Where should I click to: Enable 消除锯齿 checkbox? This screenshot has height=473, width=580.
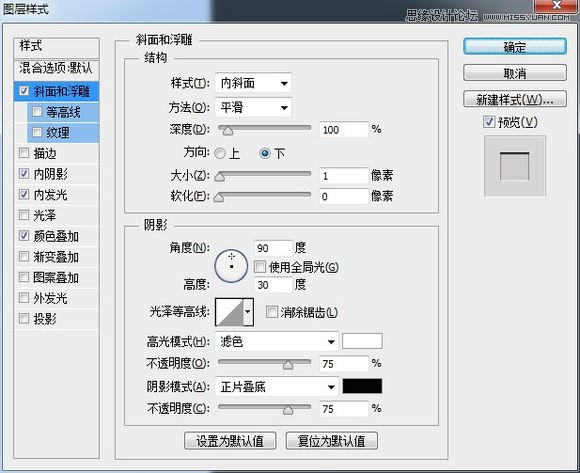(272, 312)
